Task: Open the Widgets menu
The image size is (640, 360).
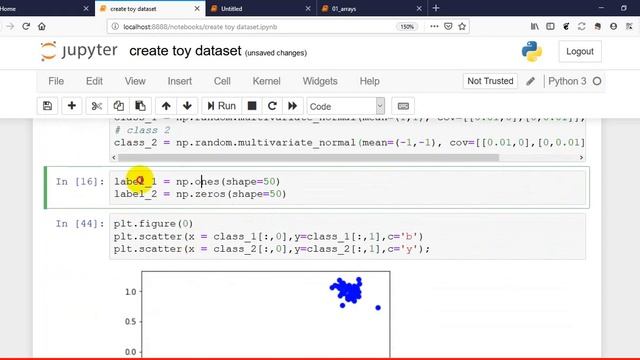Action: click(320, 81)
